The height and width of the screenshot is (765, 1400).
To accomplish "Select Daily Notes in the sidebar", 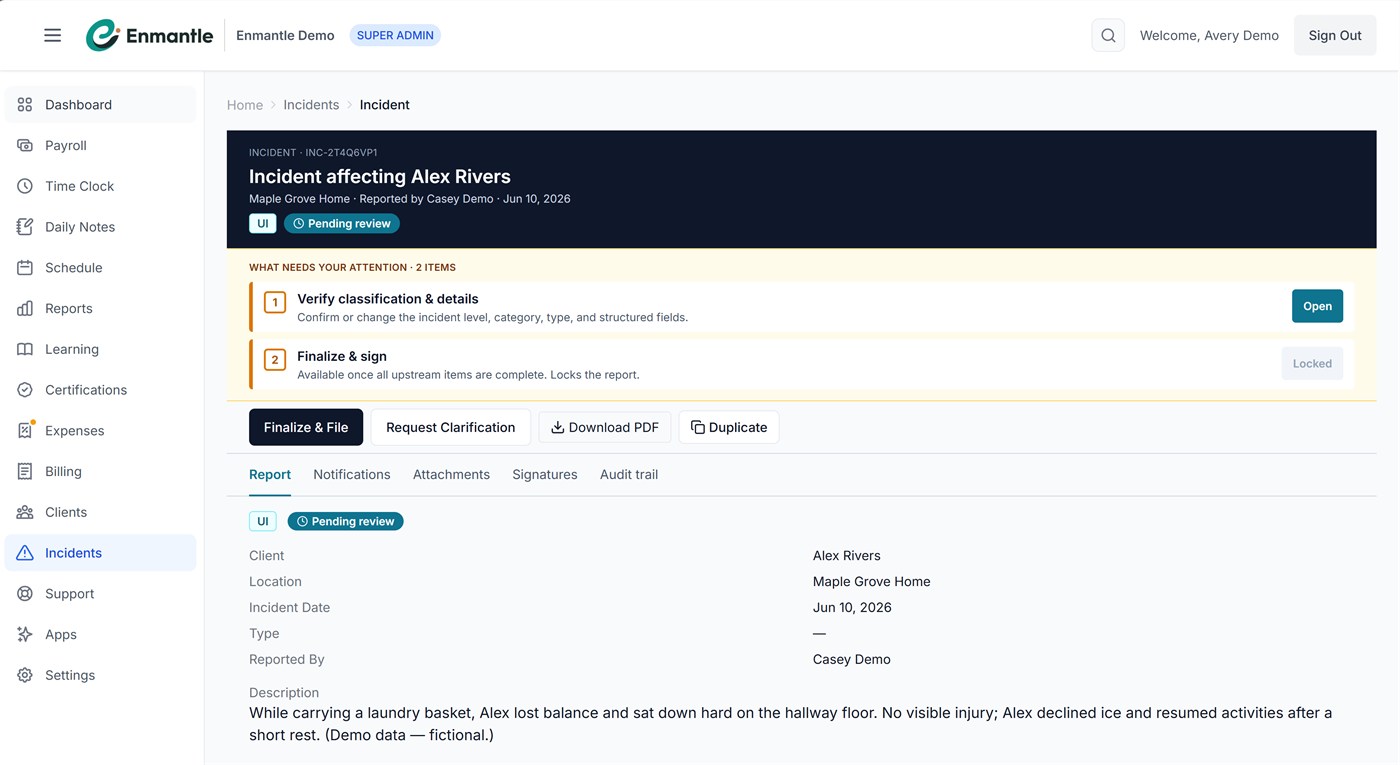I will [x=101, y=227].
